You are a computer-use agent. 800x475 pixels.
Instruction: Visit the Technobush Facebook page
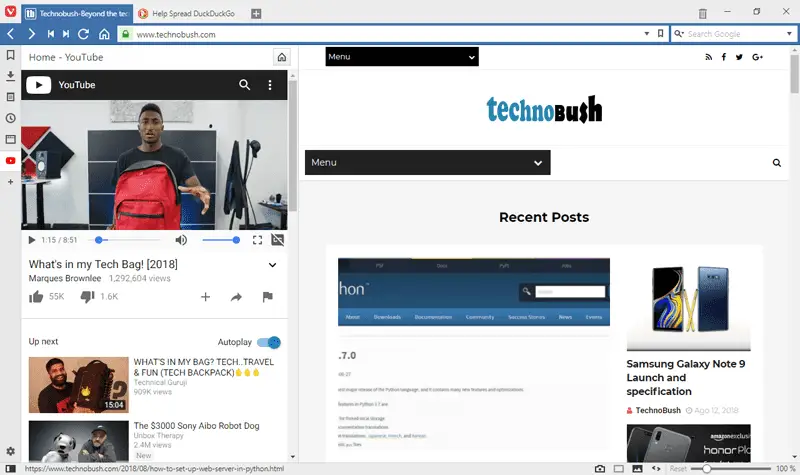click(x=723, y=57)
